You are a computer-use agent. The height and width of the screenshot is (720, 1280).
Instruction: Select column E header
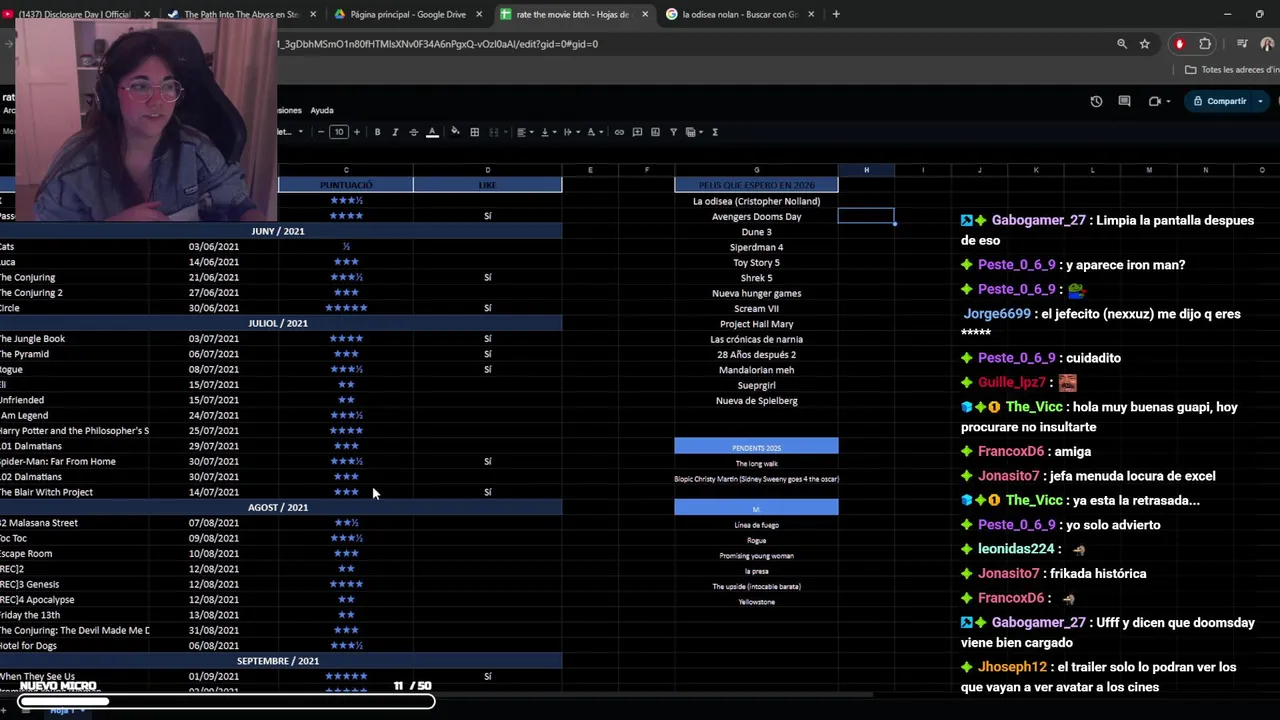[590, 170]
